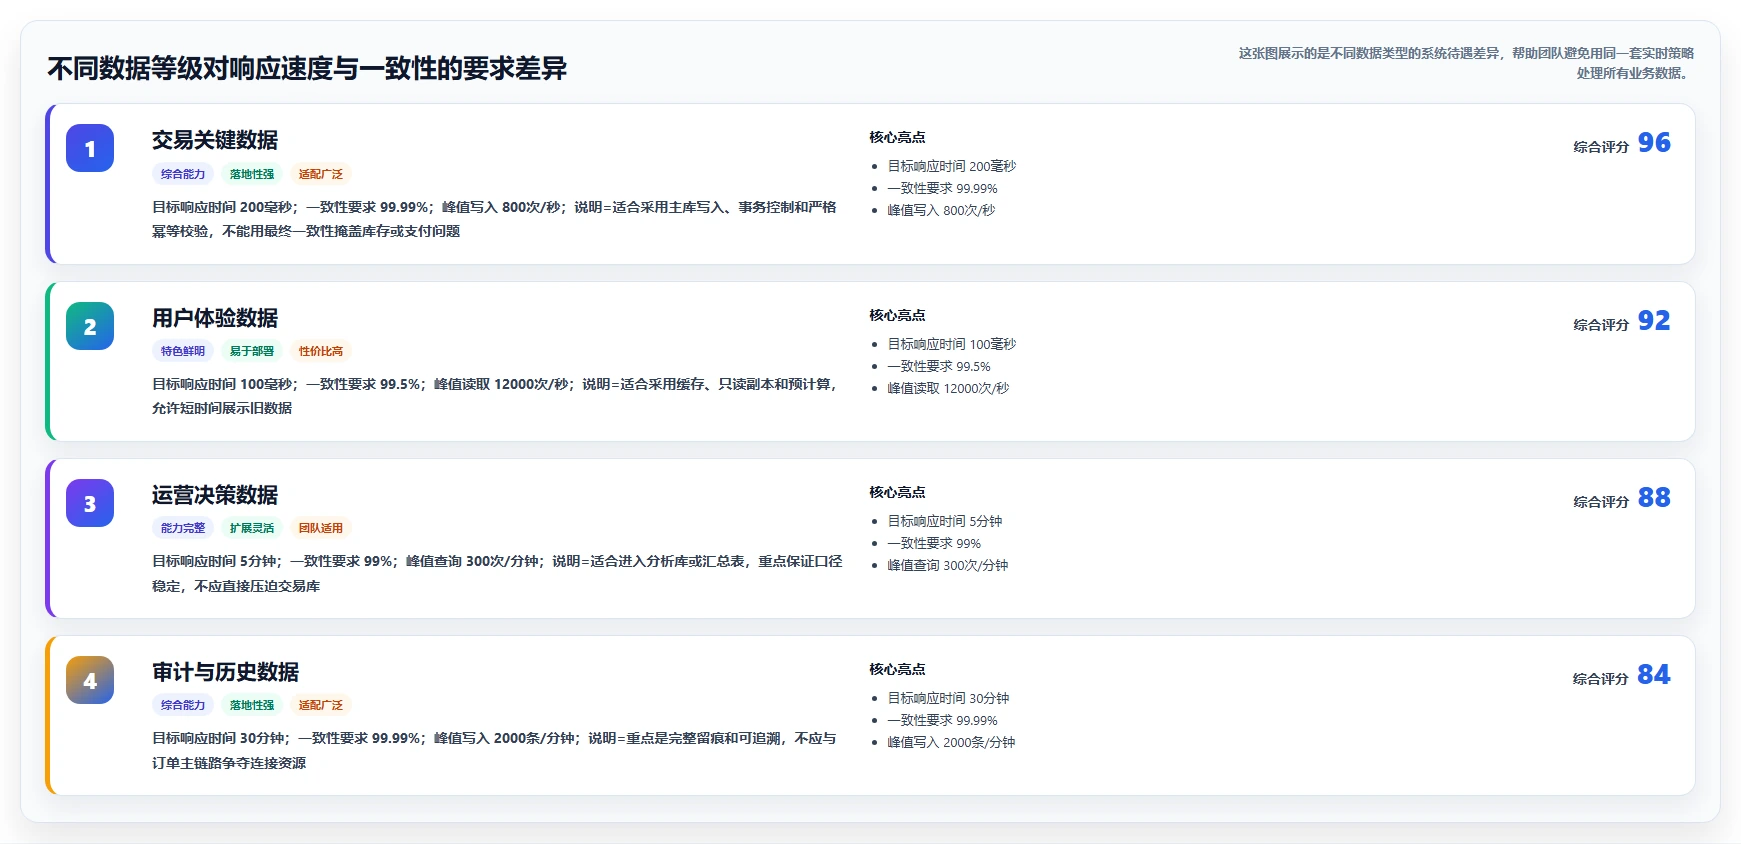Click the 综合评分 label beside score 96
Image resolution: width=1741 pixels, height=844 pixels.
point(1601,147)
